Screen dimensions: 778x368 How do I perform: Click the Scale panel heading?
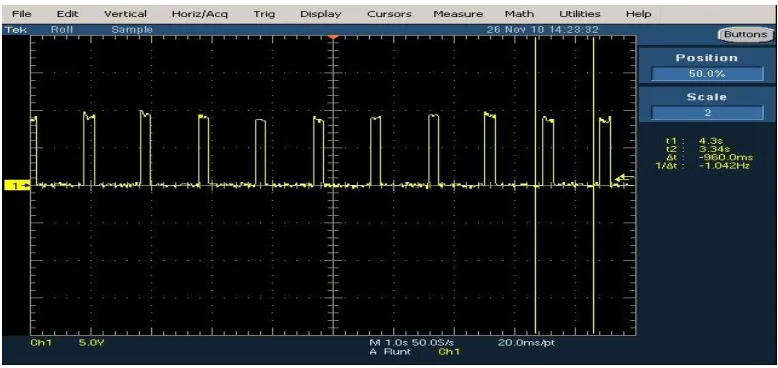tap(707, 97)
